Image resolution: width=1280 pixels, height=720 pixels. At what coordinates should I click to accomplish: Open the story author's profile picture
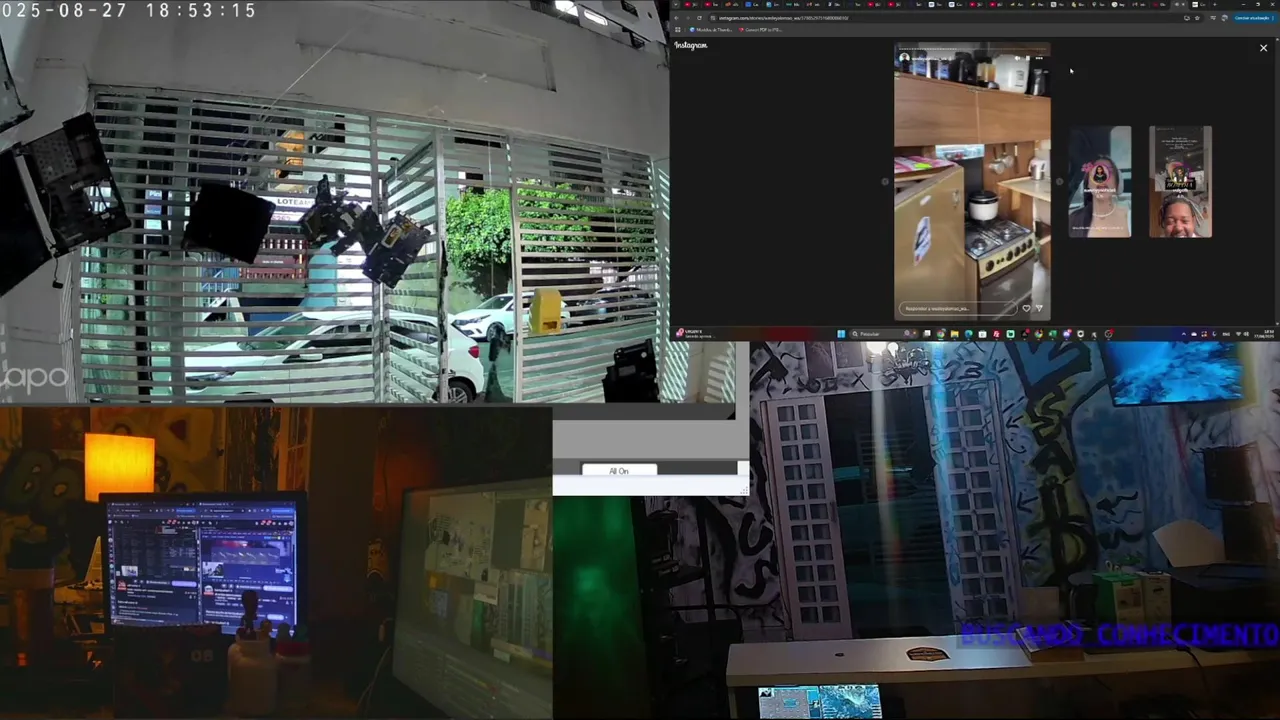pyautogui.click(x=904, y=58)
